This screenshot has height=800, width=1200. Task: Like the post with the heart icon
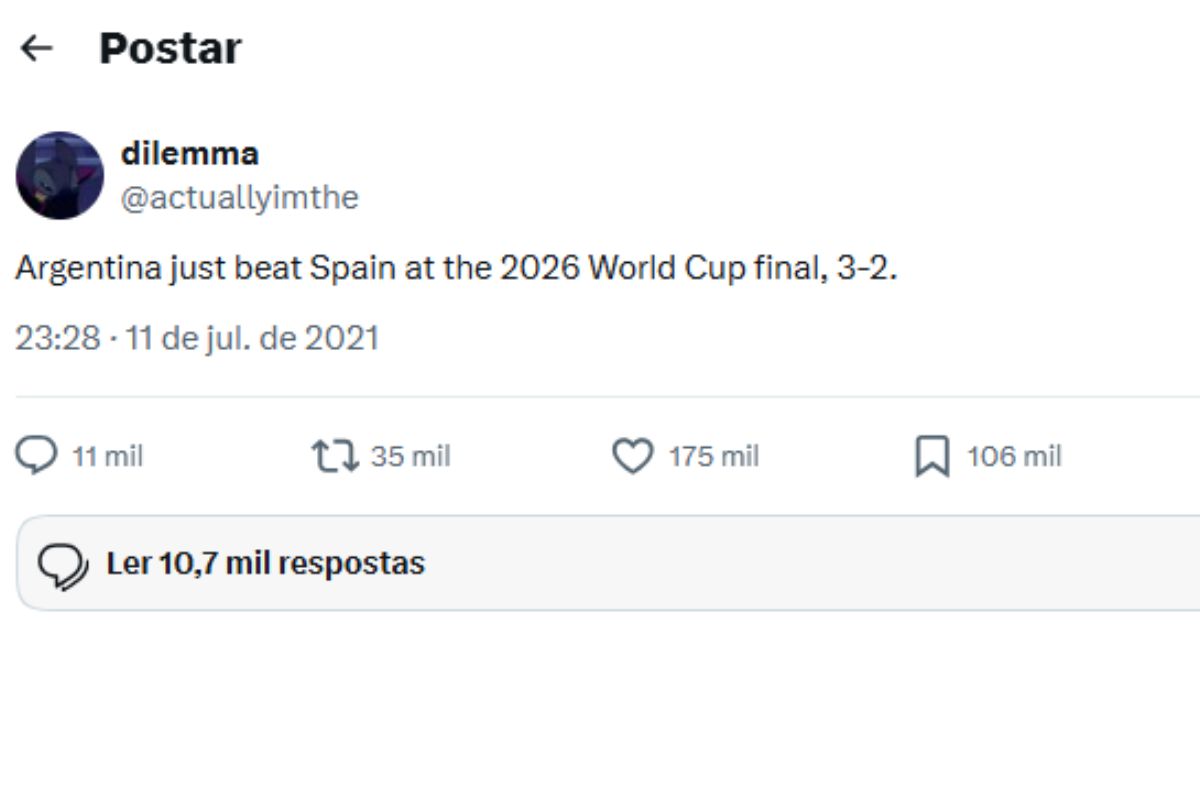click(x=632, y=457)
